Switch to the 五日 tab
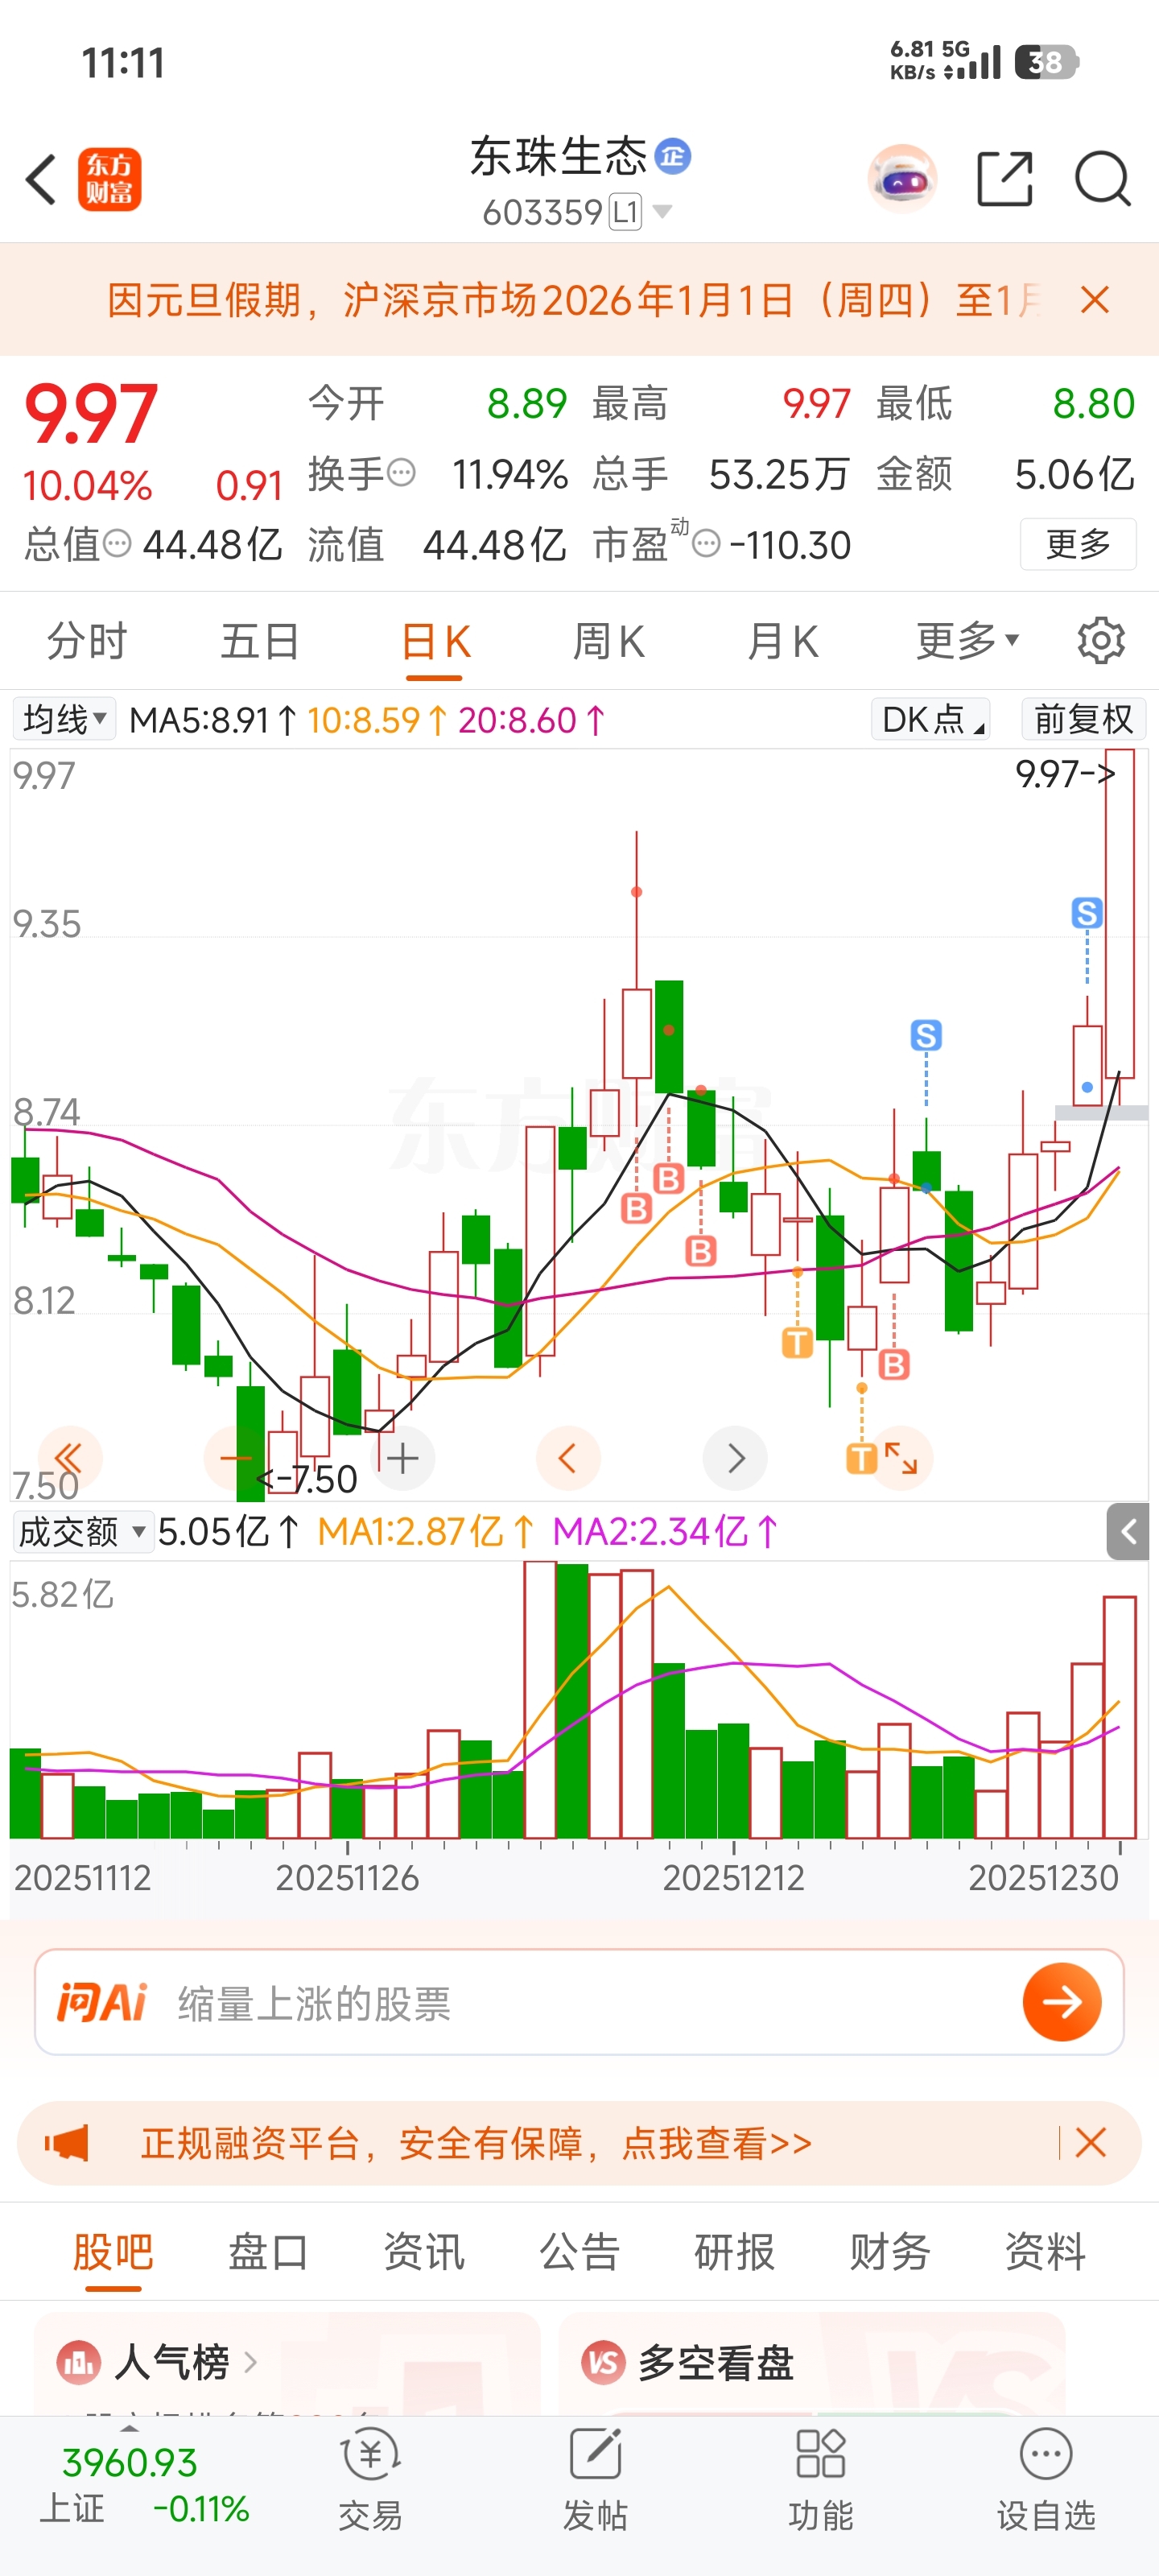The width and height of the screenshot is (1159, 2576). pyautogui.click(x=260, y=641)
